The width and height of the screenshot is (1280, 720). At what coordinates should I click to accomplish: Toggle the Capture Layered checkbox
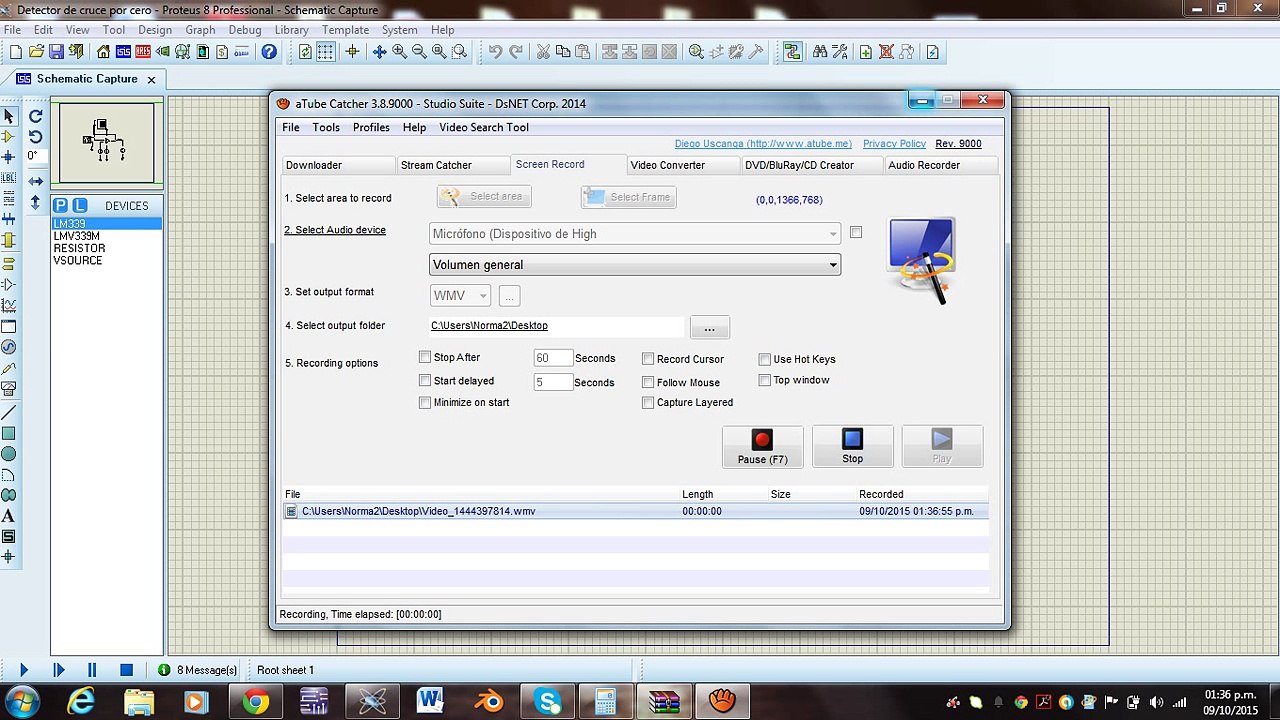point(648,402)
